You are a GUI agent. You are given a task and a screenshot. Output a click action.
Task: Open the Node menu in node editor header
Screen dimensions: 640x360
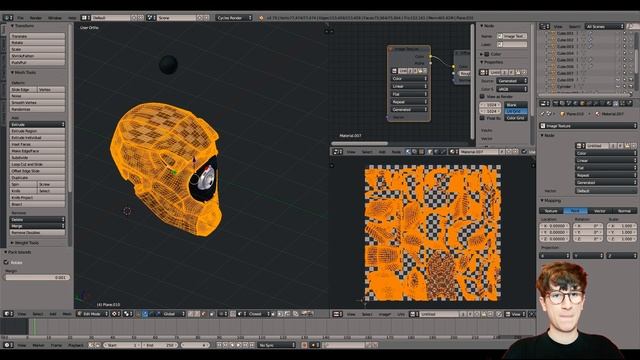point(396,152)
